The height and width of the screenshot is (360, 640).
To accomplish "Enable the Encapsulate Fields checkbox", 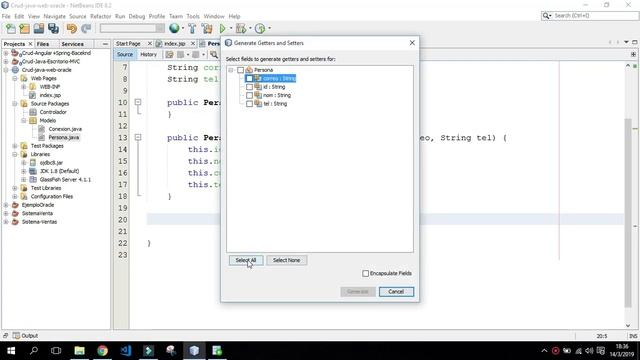I will point(366,273).
